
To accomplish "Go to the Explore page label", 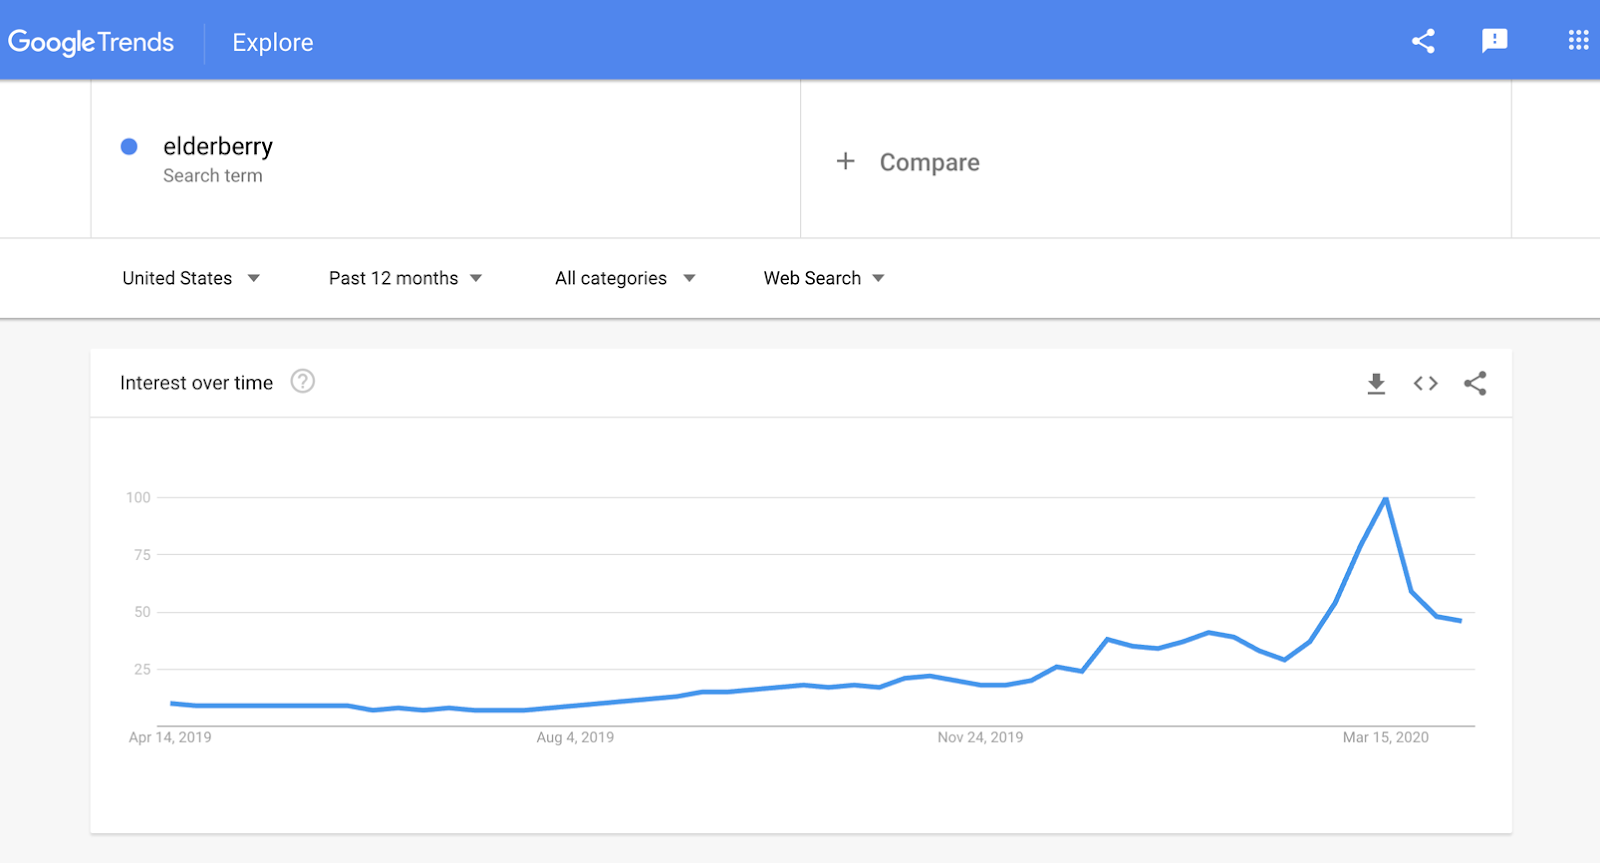I will [273, 42].
